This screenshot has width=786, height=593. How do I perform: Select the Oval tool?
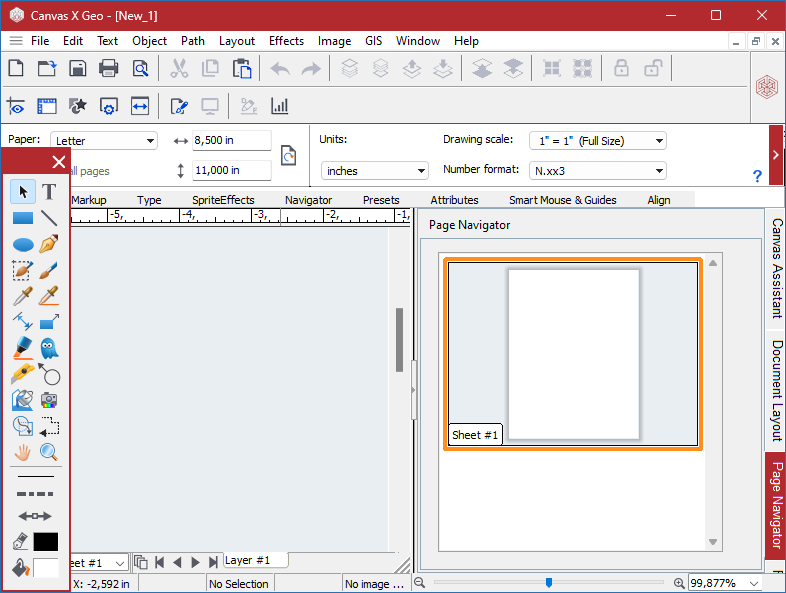[x=23, y=245]
